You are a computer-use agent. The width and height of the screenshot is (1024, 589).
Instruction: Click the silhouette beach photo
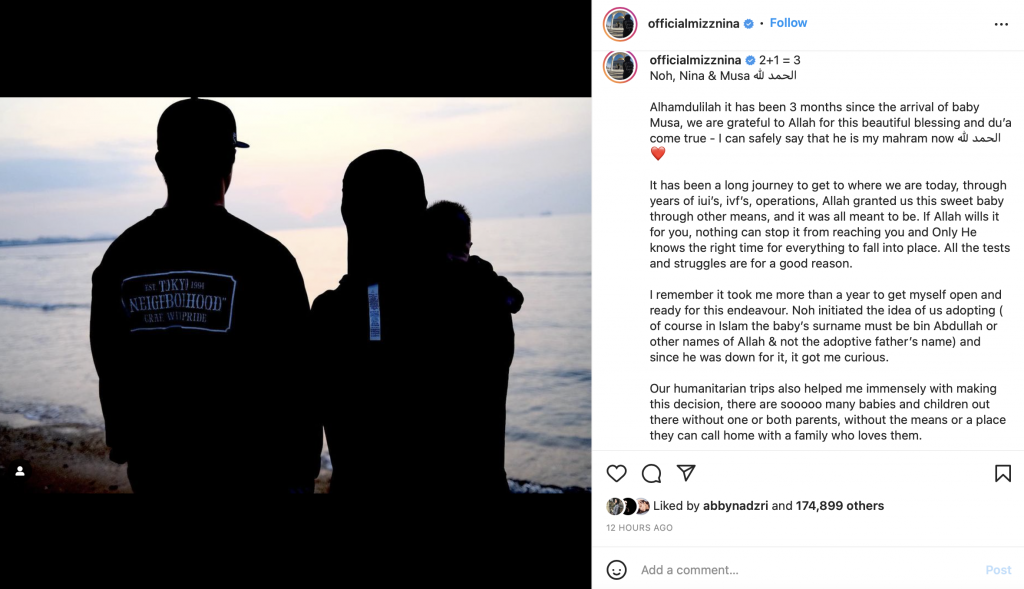click(296, 295)
